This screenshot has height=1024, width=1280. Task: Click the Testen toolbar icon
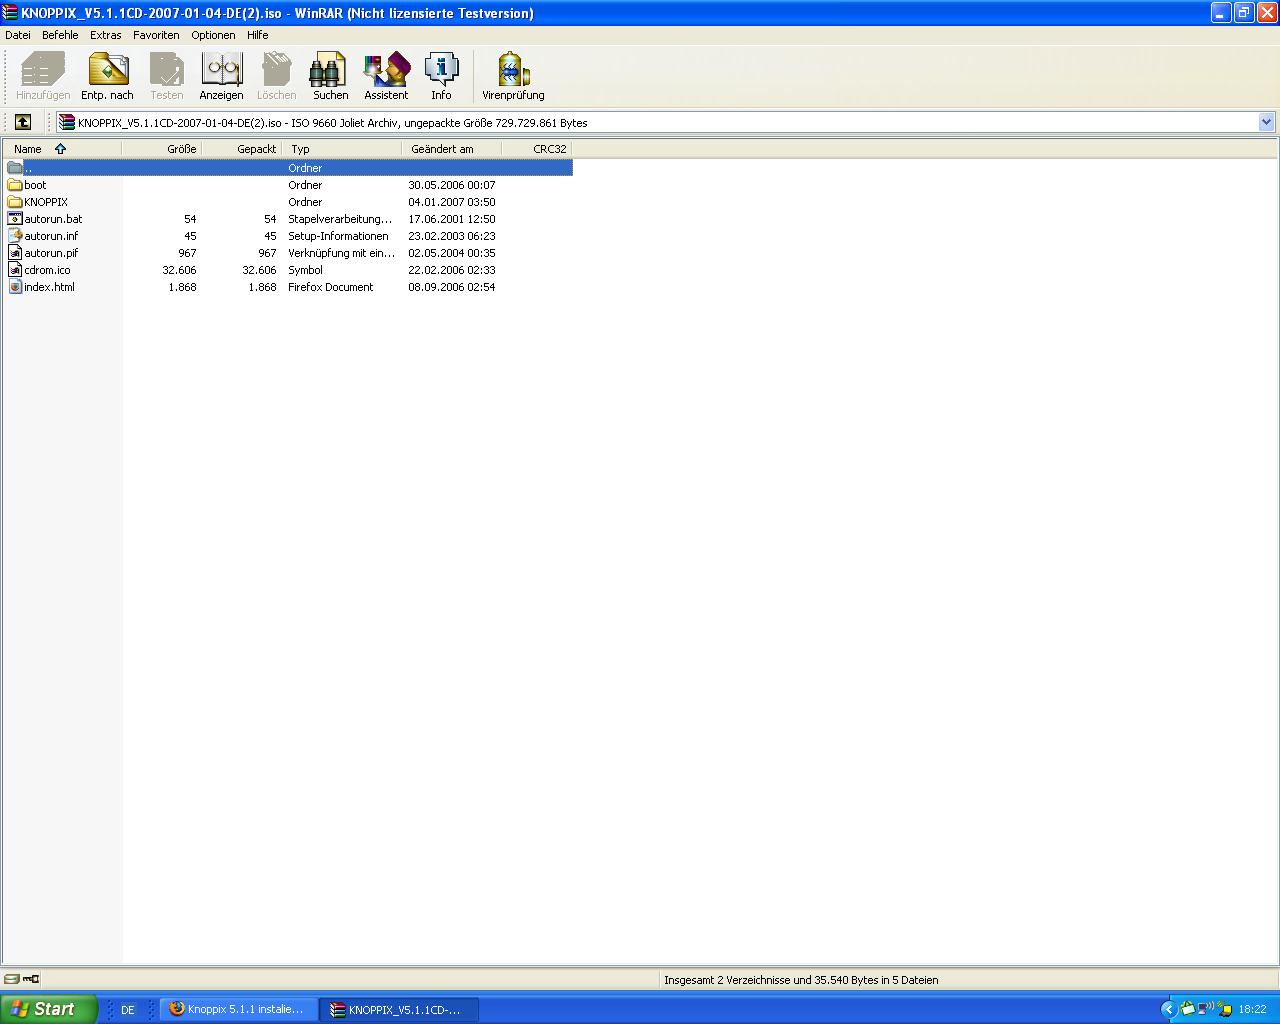point(167,76)
